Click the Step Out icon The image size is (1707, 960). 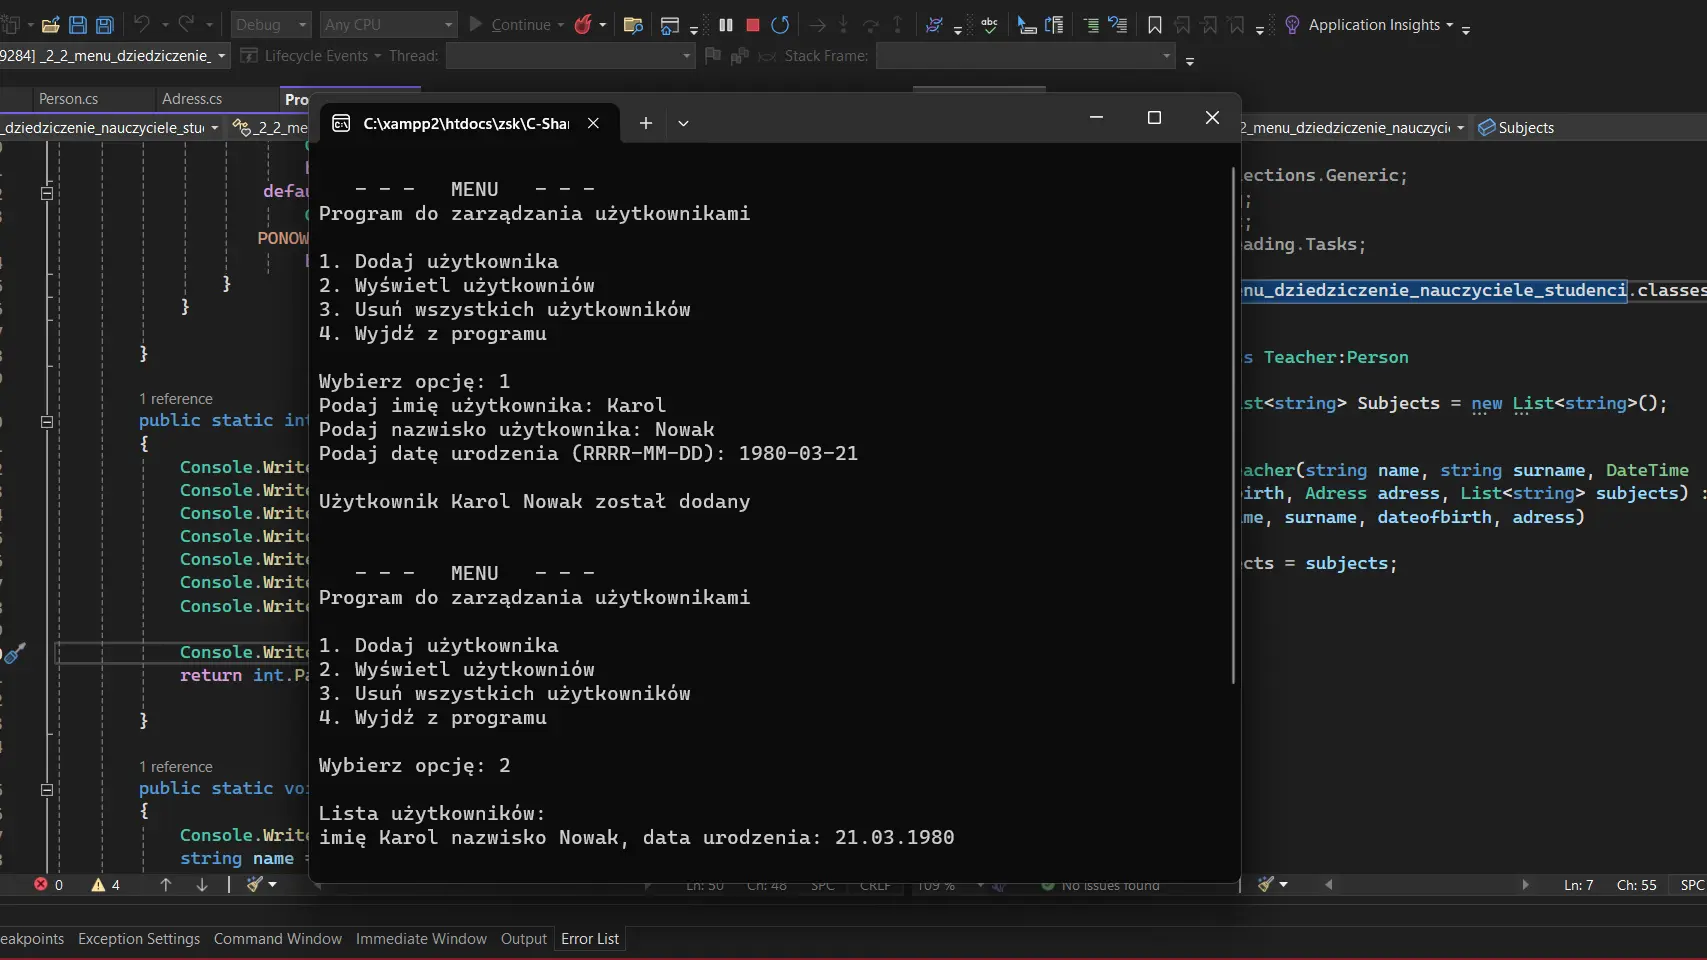tap(897, 25)
